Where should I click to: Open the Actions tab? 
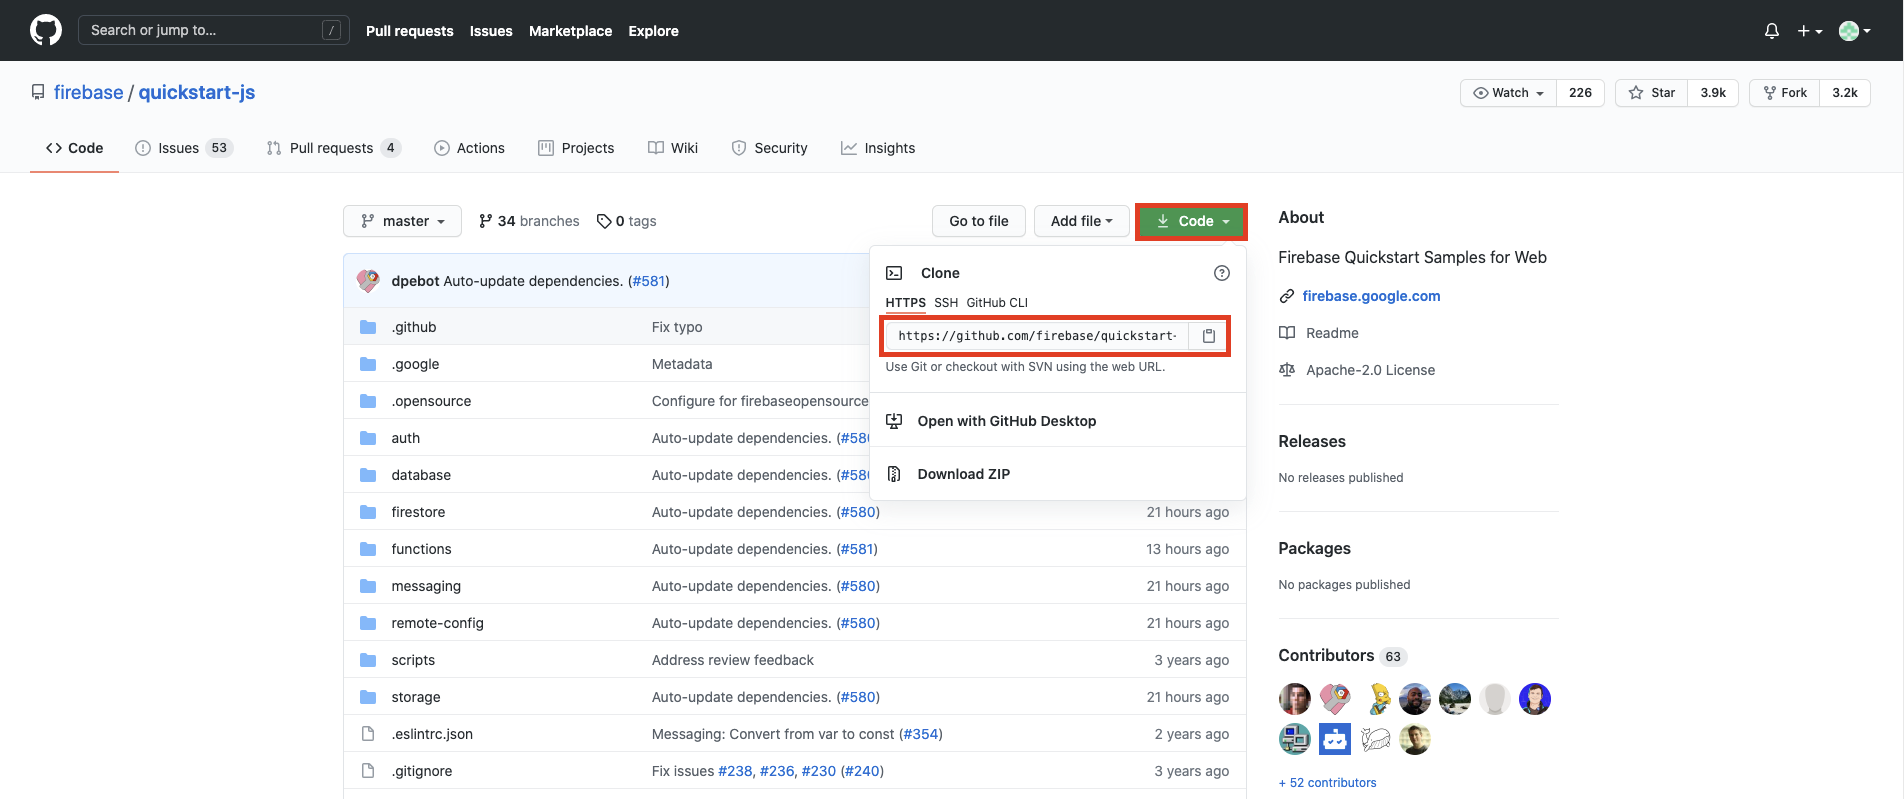(469, 148)
